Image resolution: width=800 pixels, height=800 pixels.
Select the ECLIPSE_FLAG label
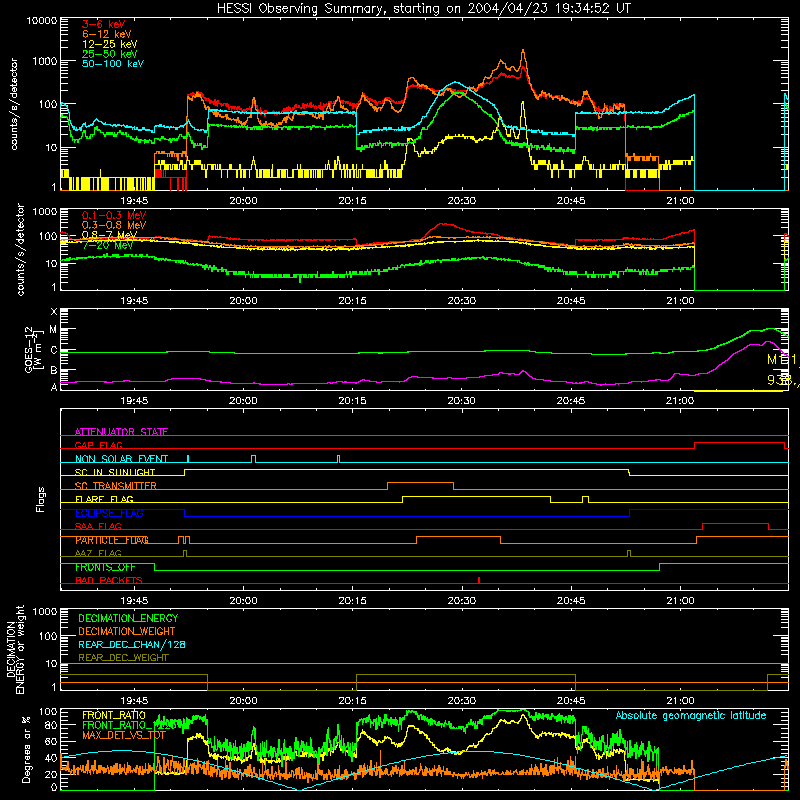[x=109, y=513]
